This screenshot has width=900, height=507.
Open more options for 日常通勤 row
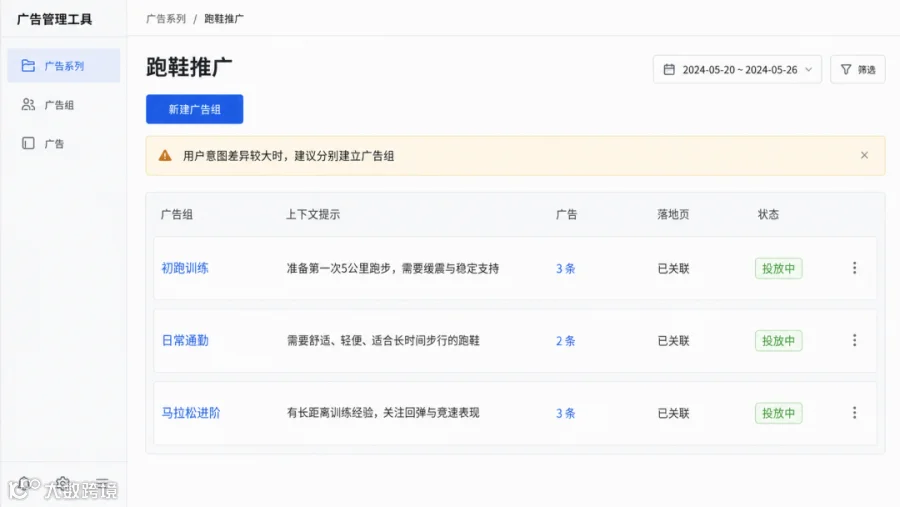[854, 340]
